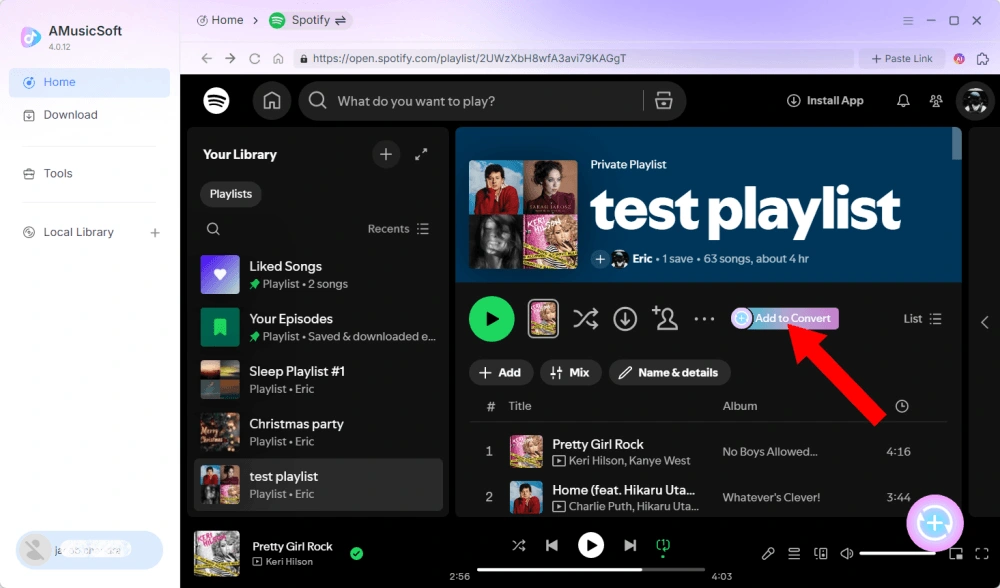
Task: Create playlist with Your Library plus button
Action: coord(386,154)
